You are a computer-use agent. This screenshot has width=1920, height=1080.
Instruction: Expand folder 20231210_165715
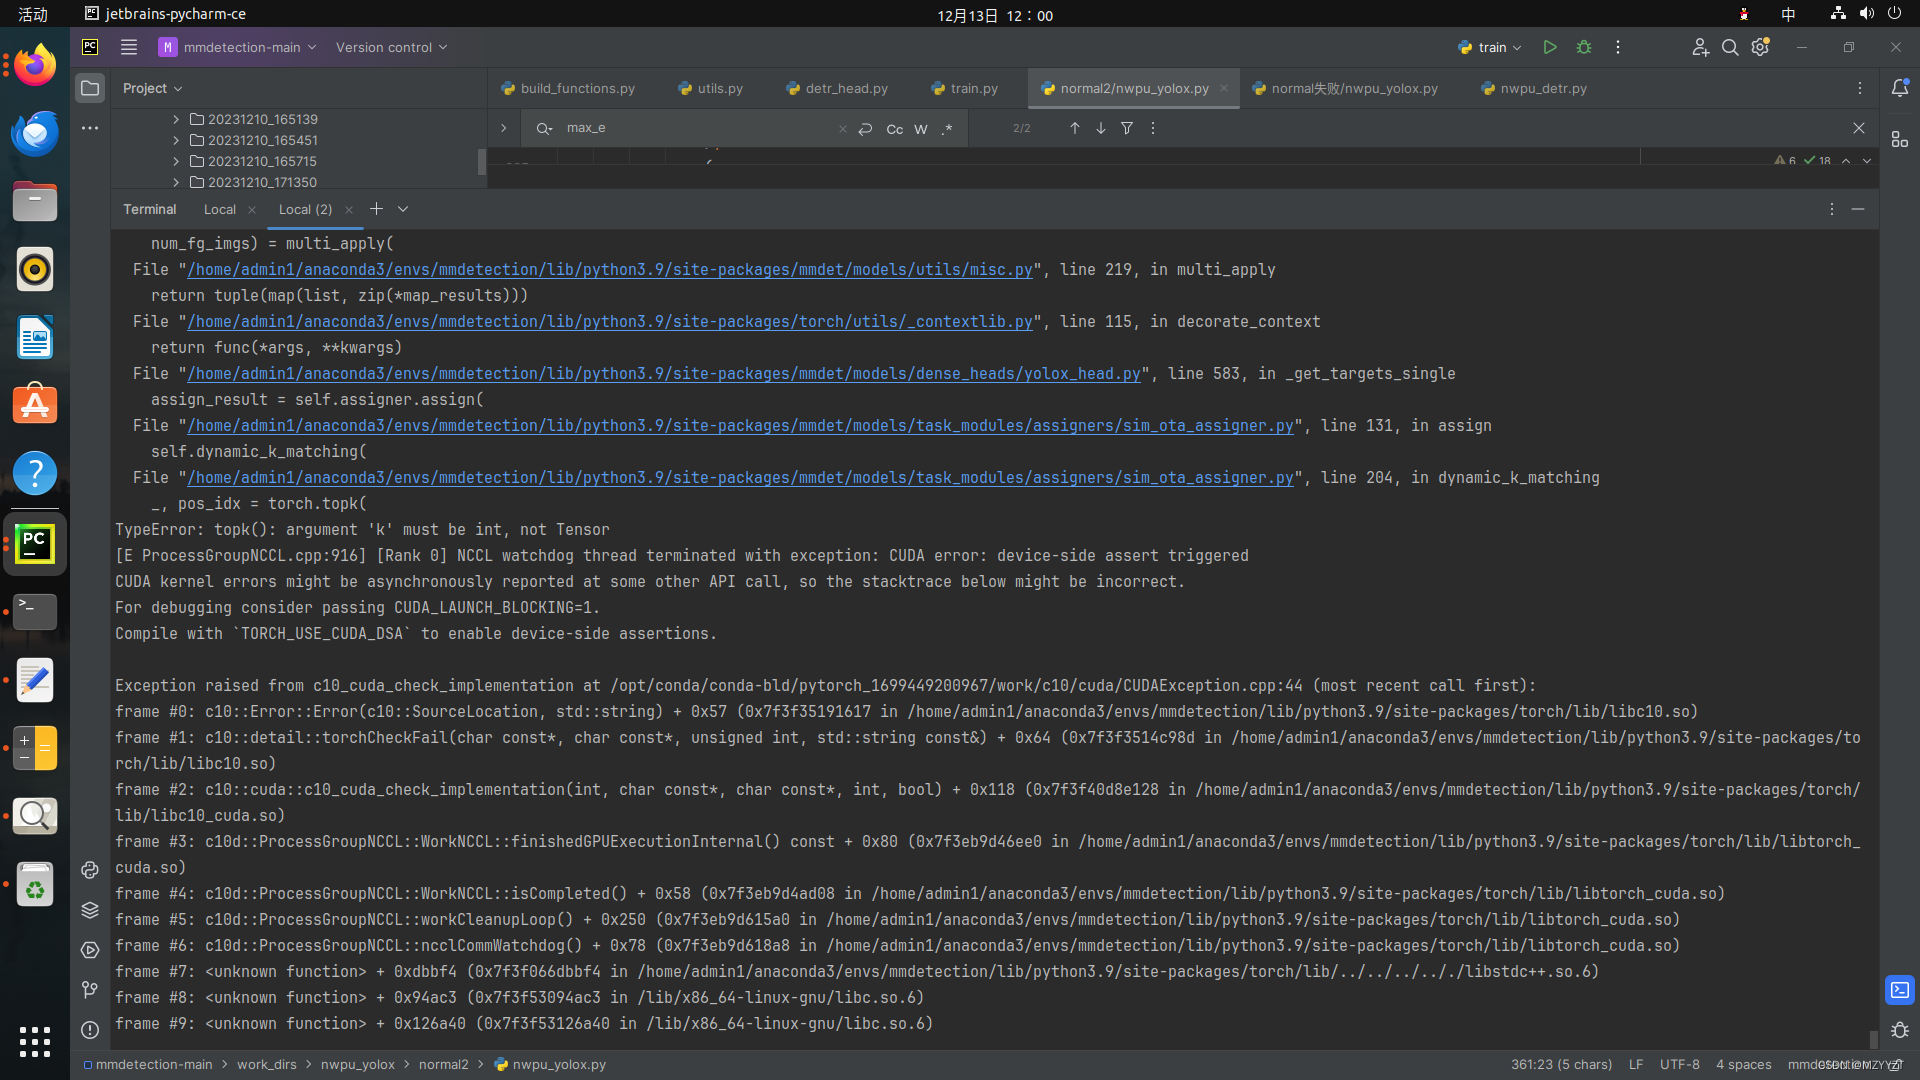(x=176, y=161)
